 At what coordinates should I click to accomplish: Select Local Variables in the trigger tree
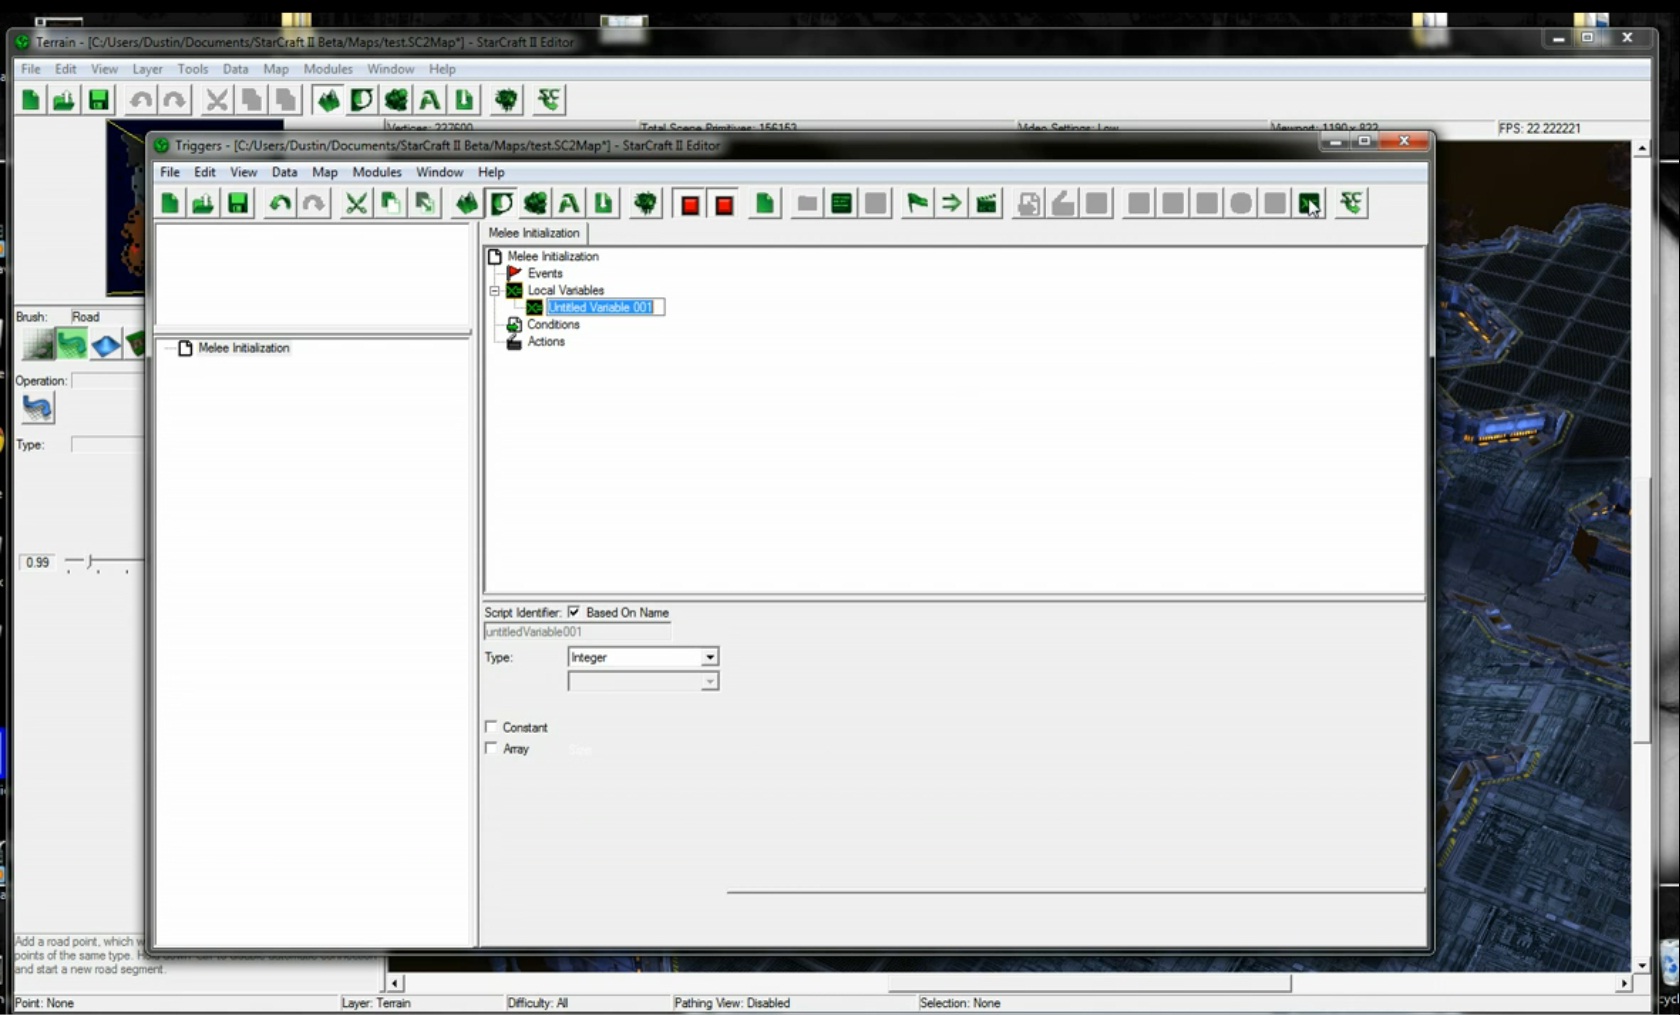[x=566, y=290]
